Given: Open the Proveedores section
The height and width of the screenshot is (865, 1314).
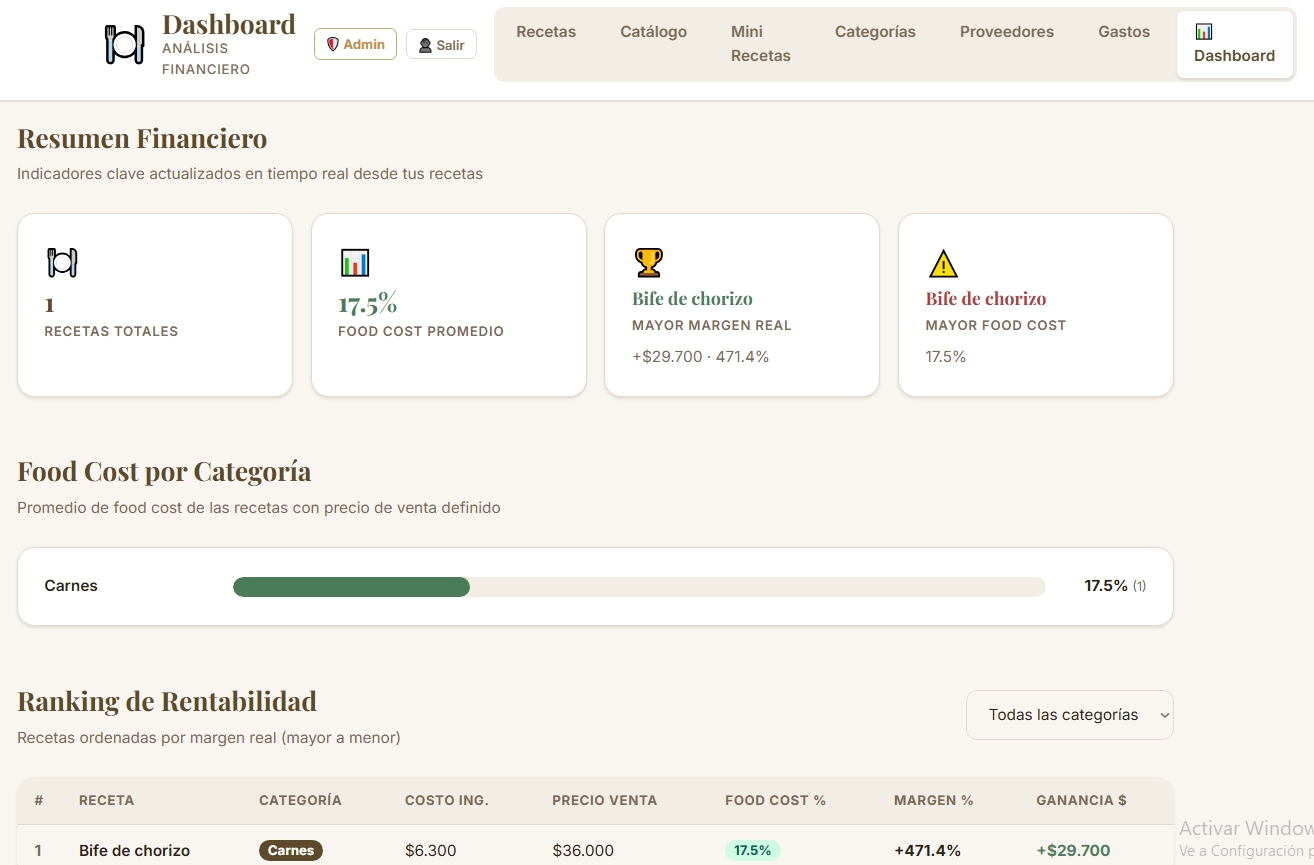Looking at the screenshot, I should pyautogui.click(x=1006, y=31).
